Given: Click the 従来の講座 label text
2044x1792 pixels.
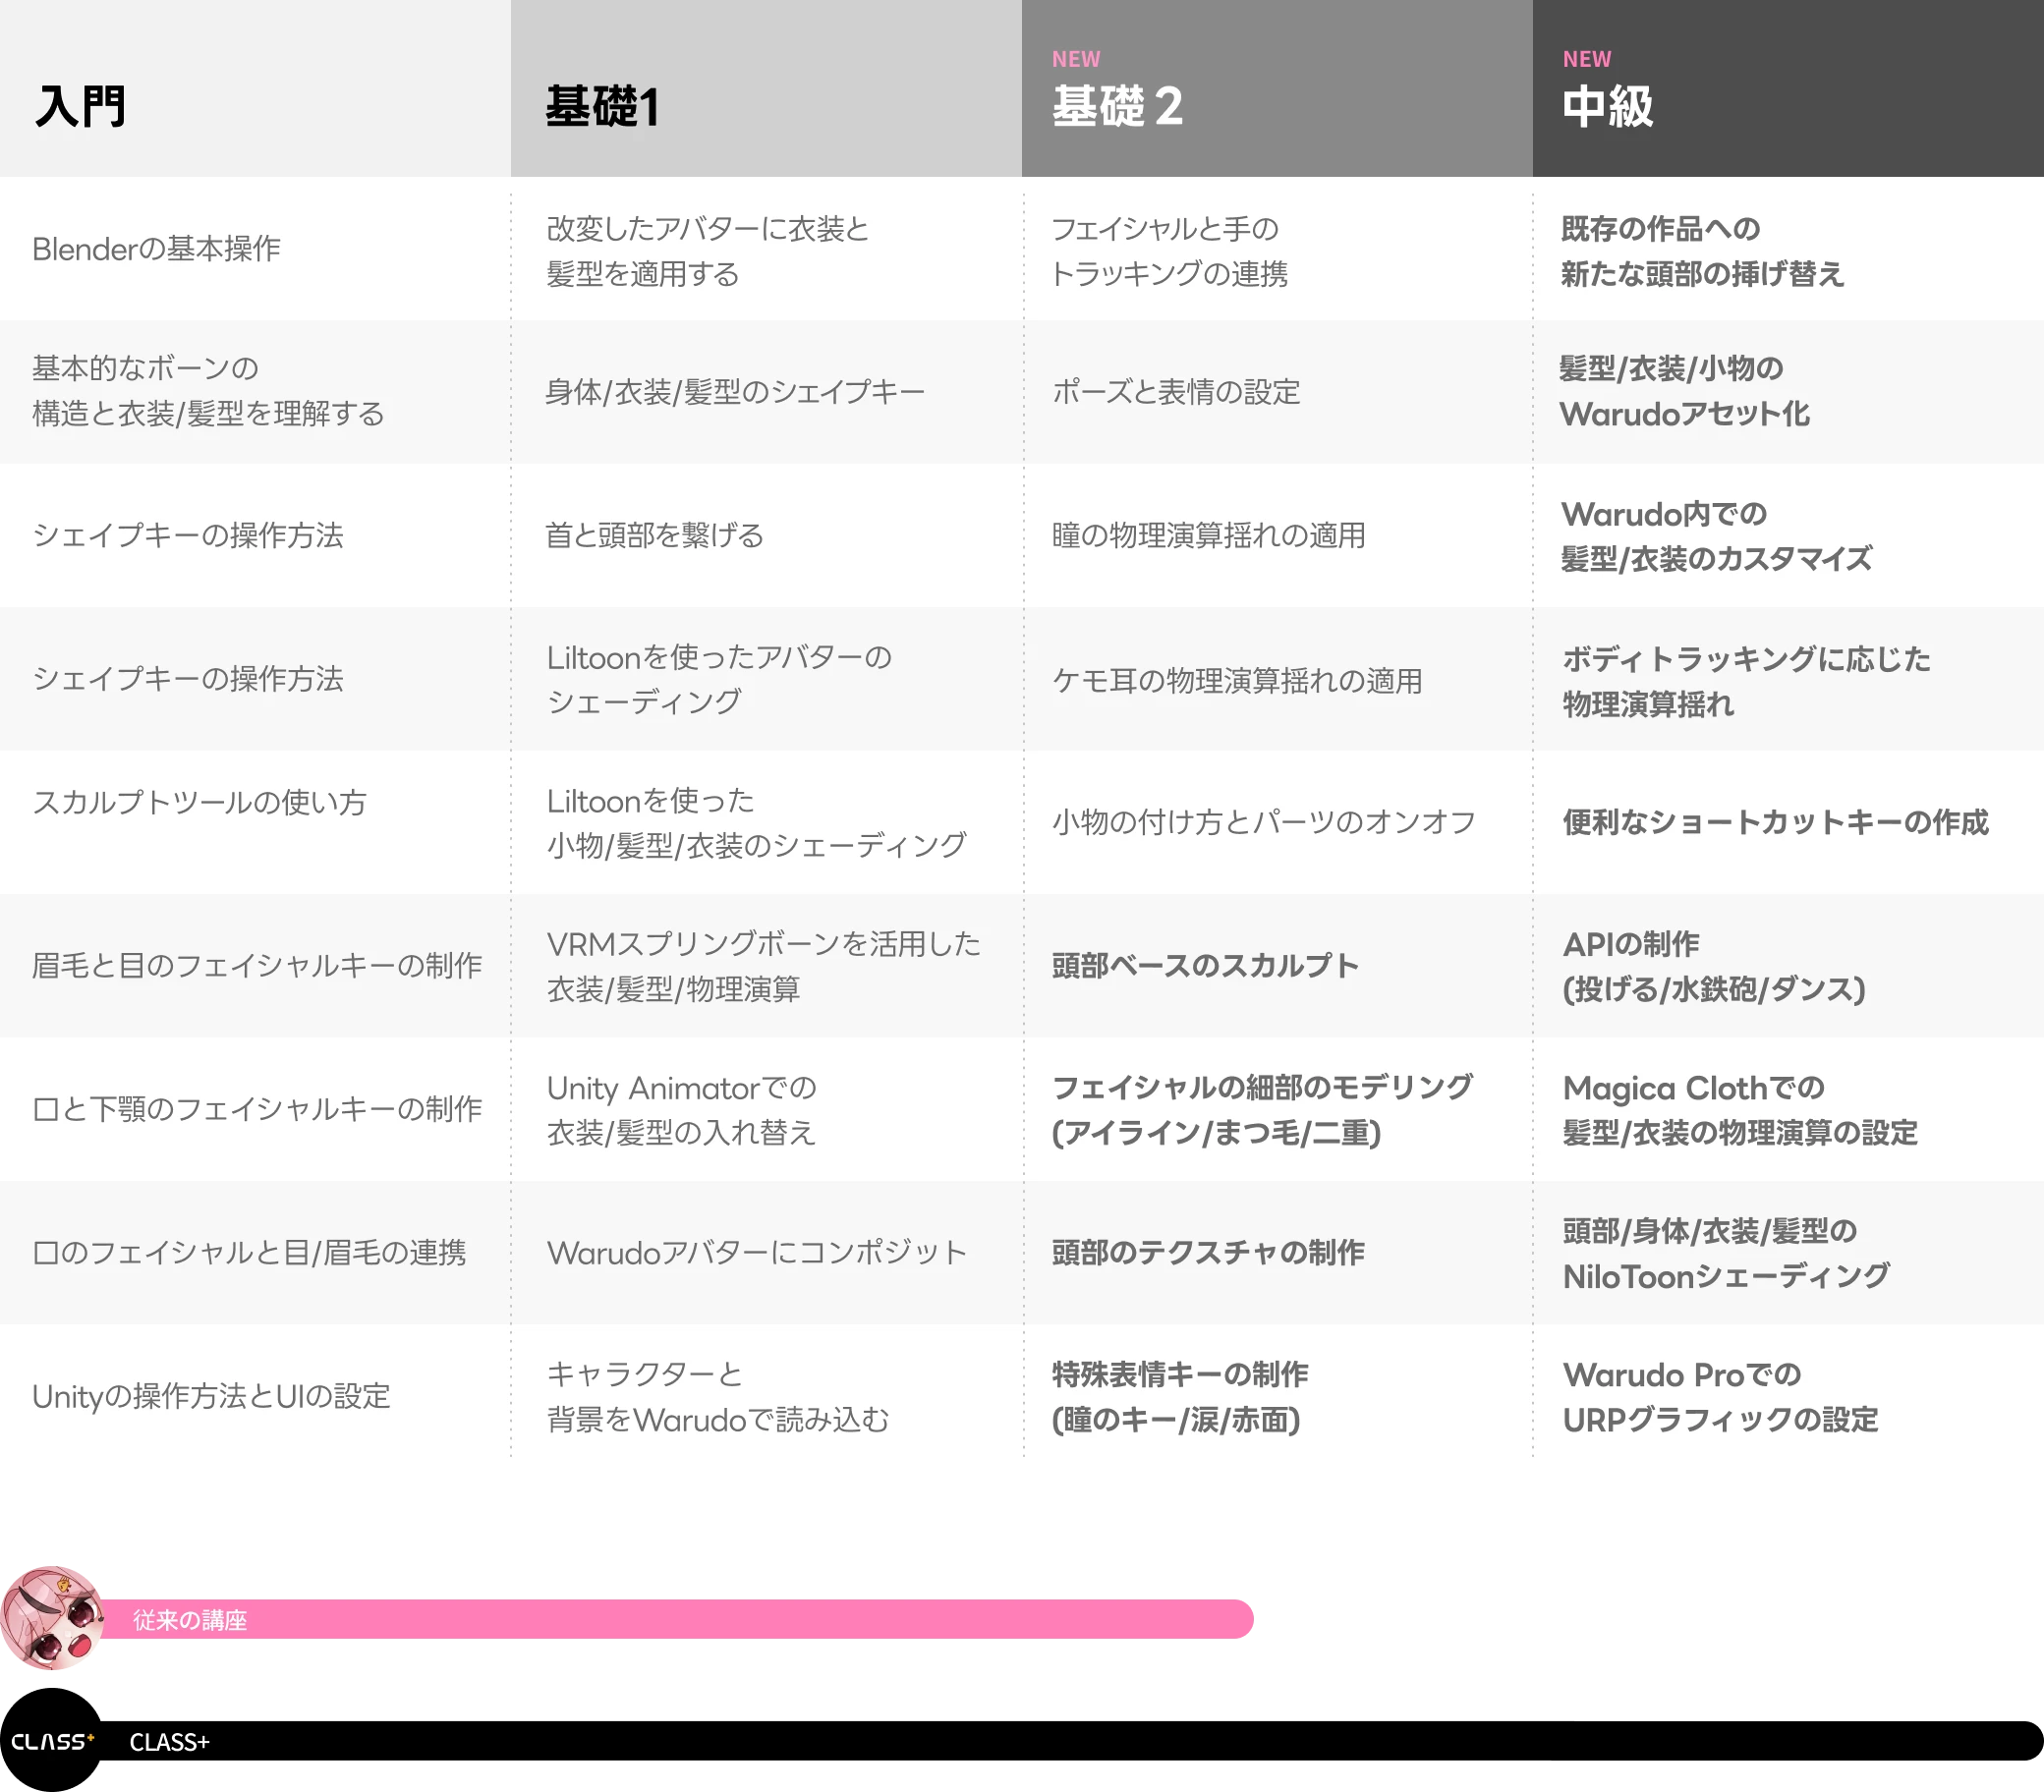Looking at the screenshot, I should coord(189,1620).
